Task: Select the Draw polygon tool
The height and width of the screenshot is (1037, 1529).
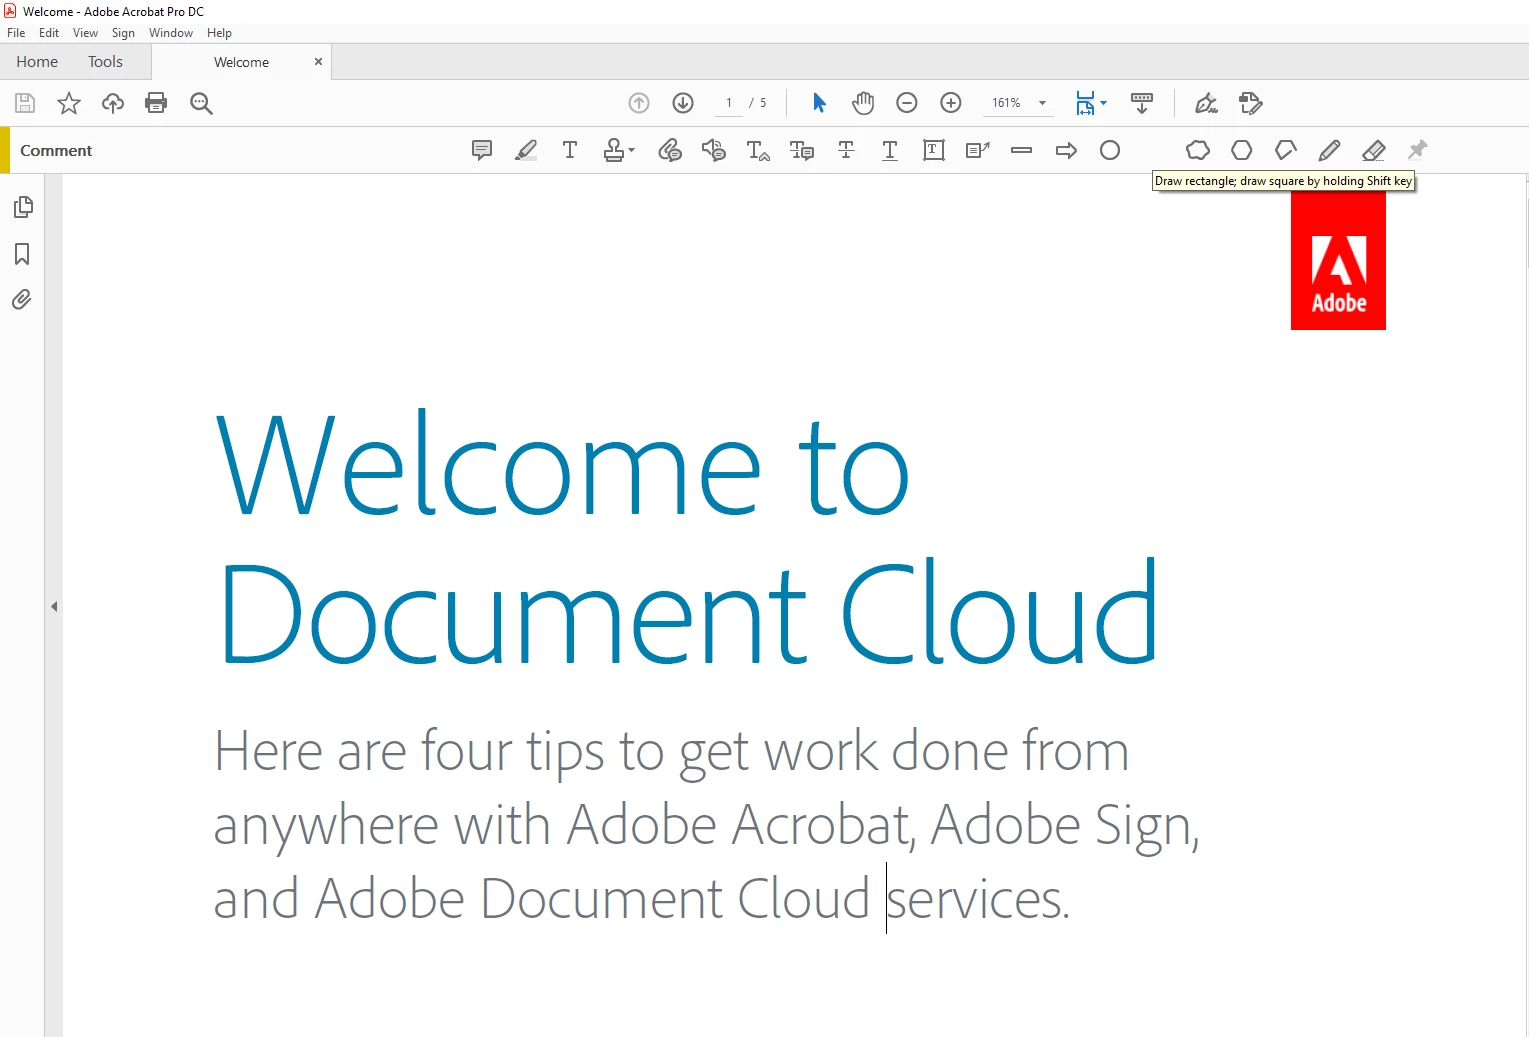Action: tap(1242, 150)
